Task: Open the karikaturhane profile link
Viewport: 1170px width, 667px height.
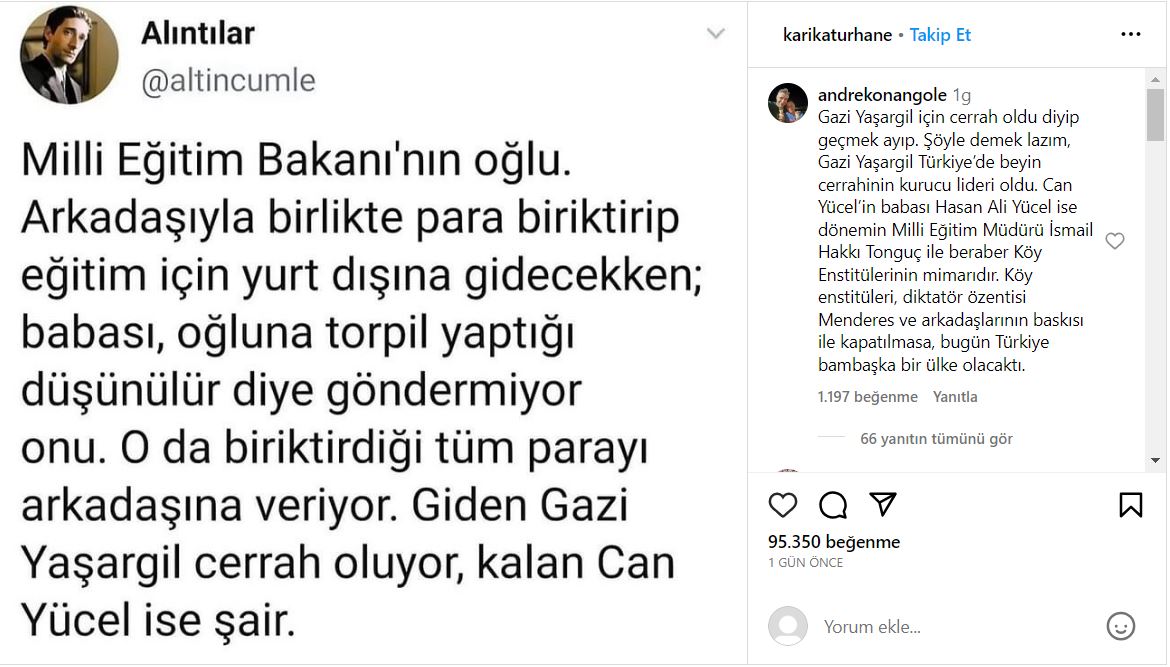Action: [x=837, y=35]
